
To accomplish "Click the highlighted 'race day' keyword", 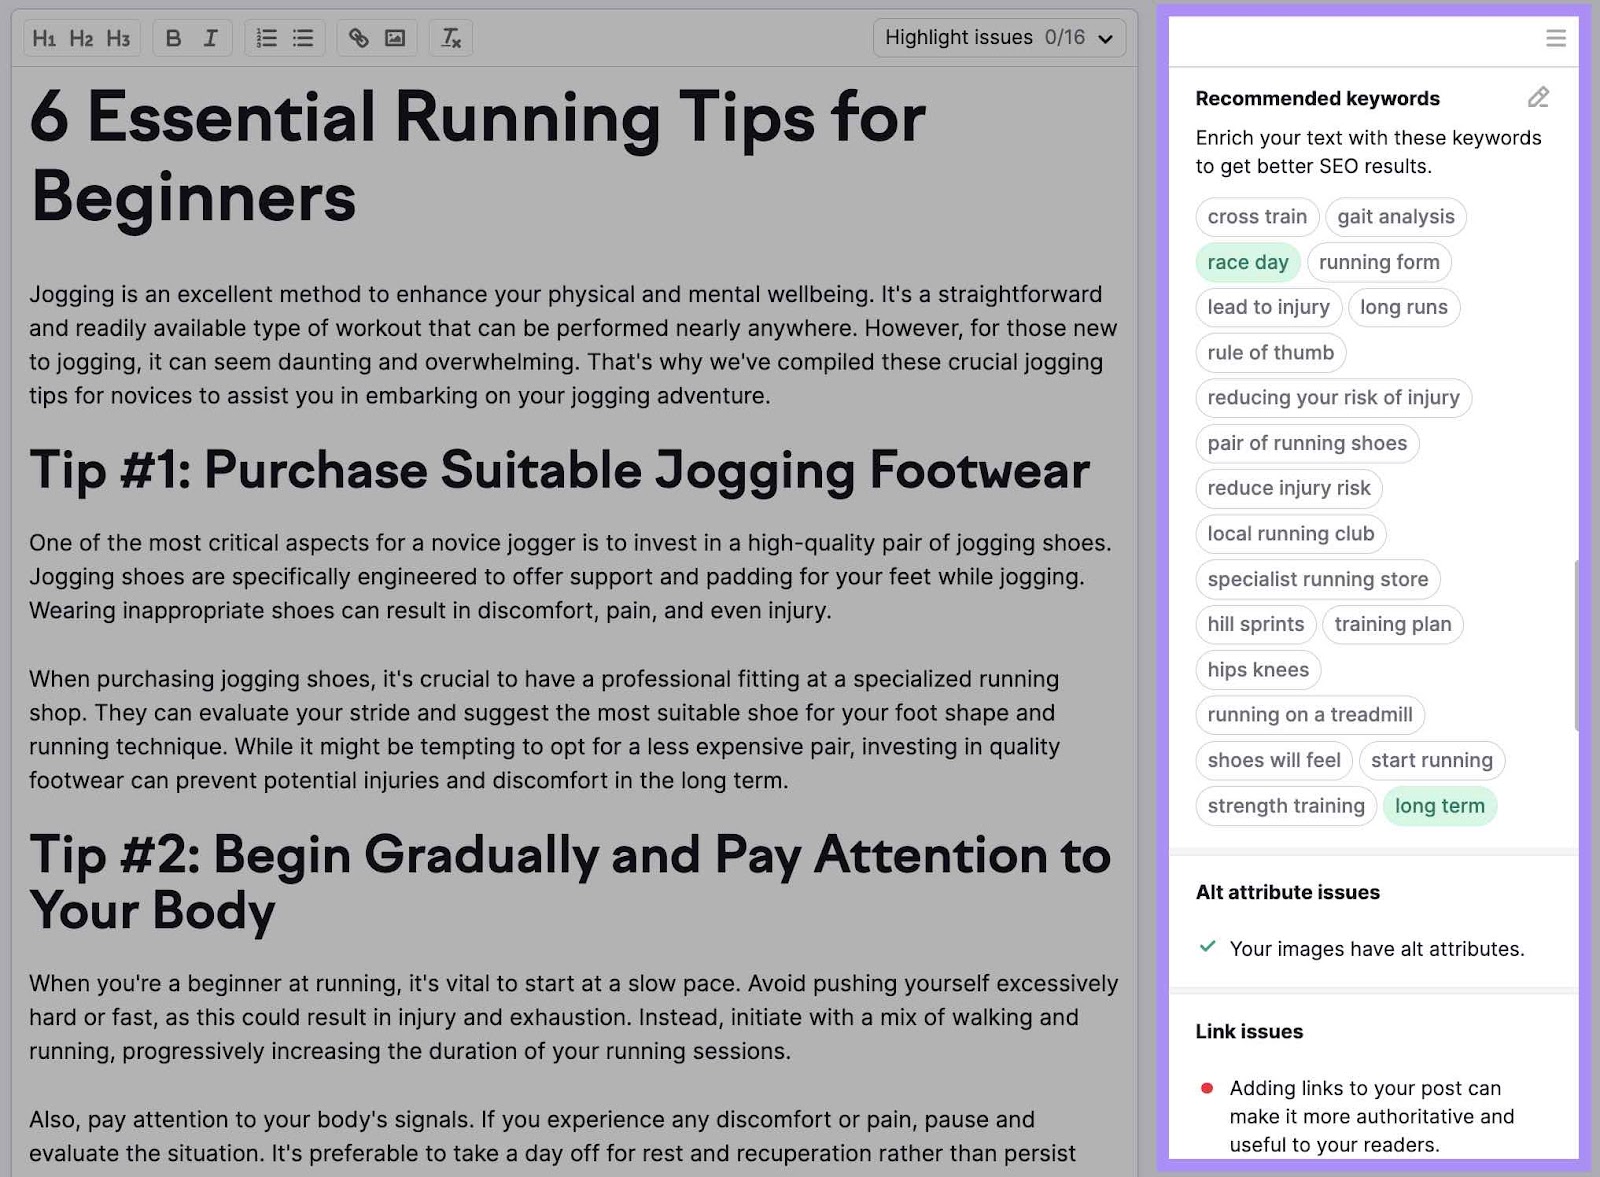I will [1247, 261].
